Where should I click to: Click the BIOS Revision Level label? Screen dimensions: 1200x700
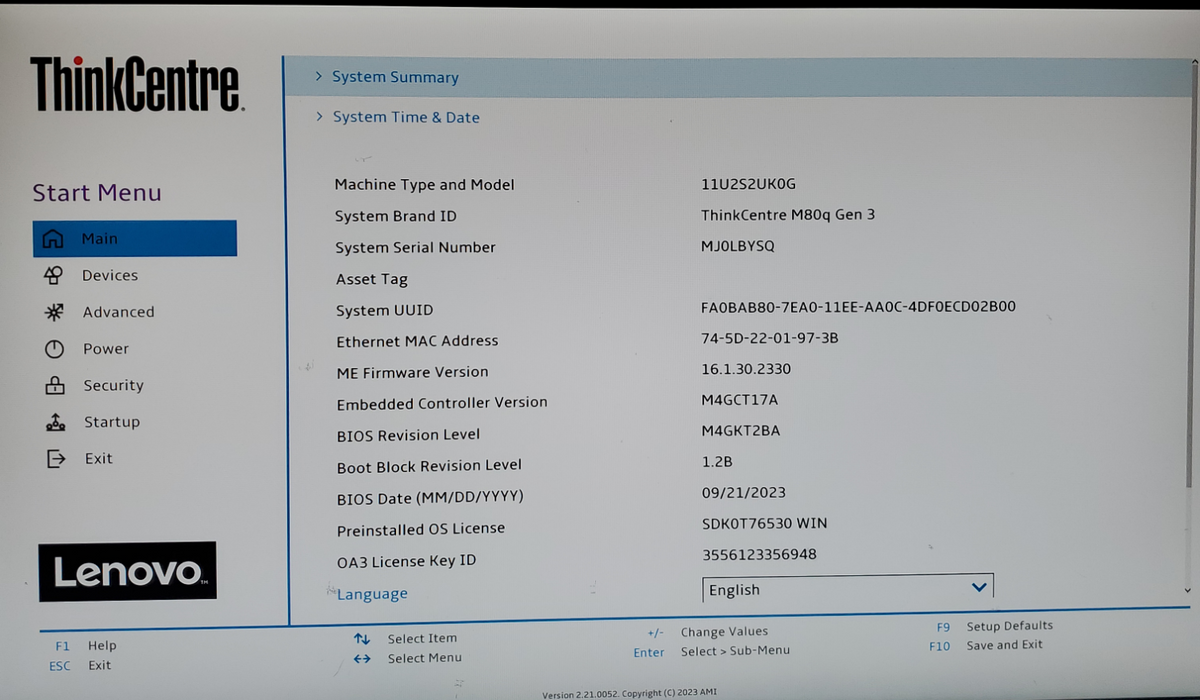pyautogui.click(x=408, y=435)
